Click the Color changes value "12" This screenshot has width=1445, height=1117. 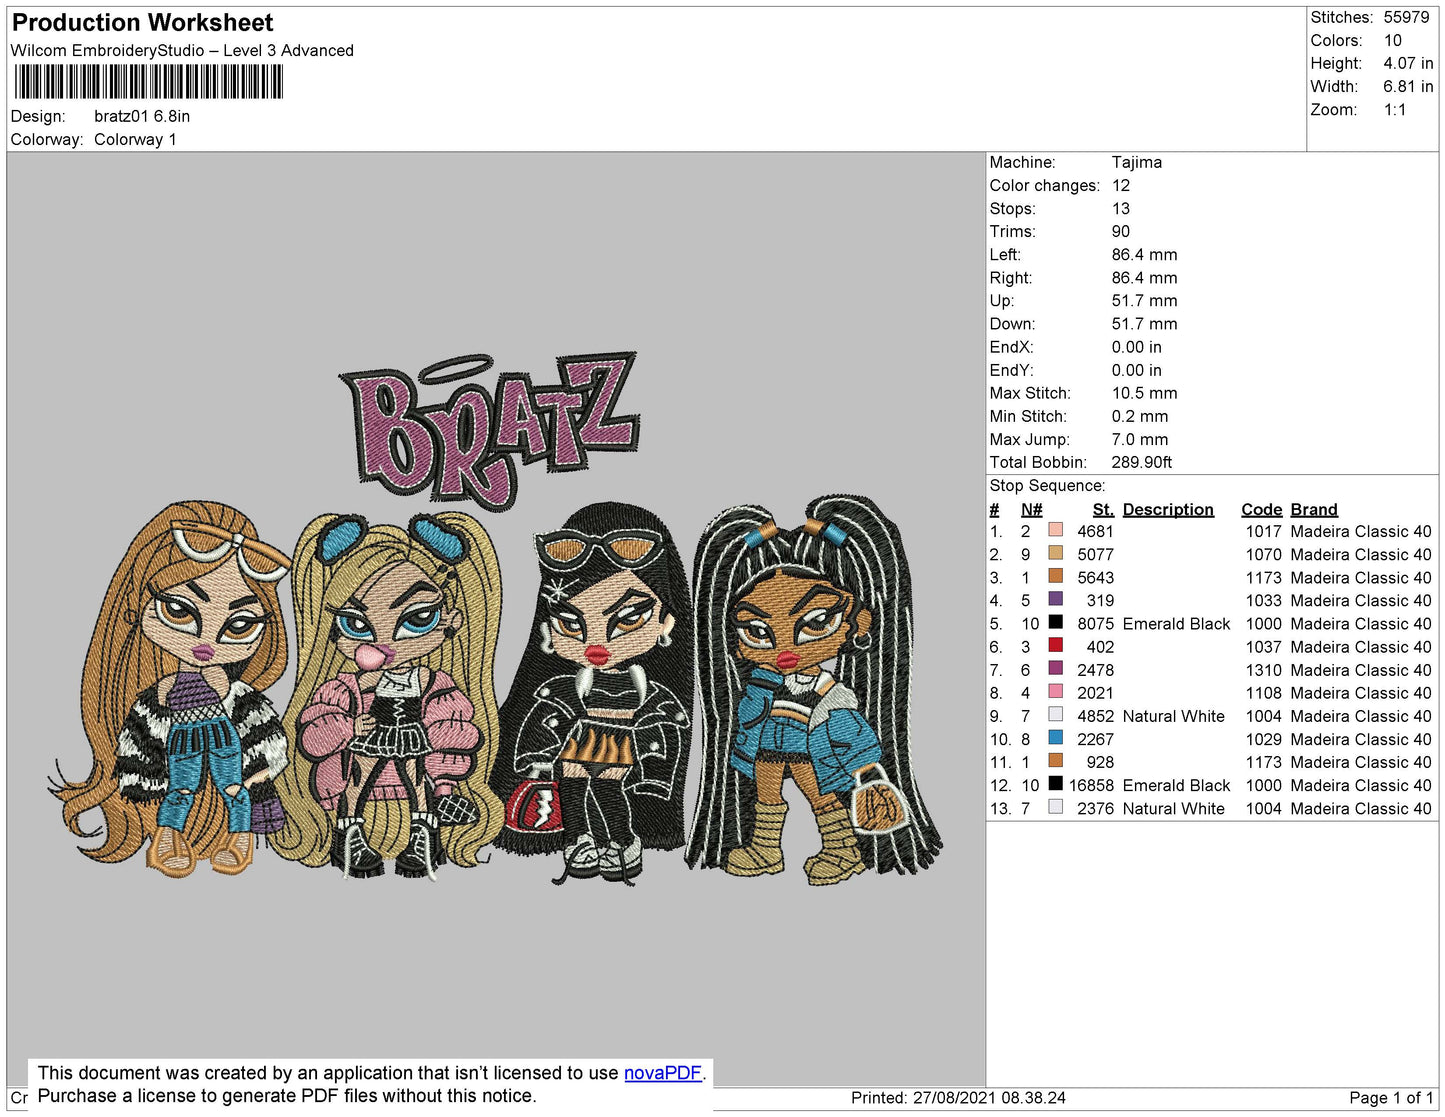coord(1121,185)
